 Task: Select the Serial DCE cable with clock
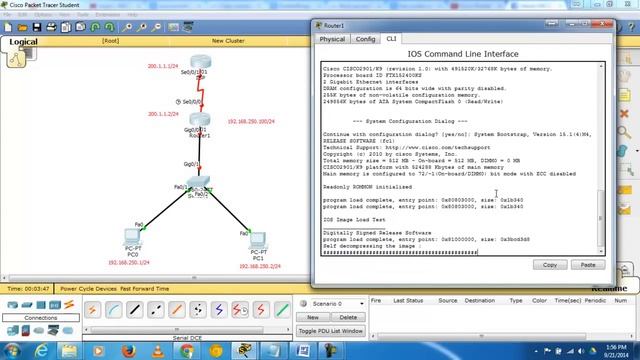[x=240, y=310]
